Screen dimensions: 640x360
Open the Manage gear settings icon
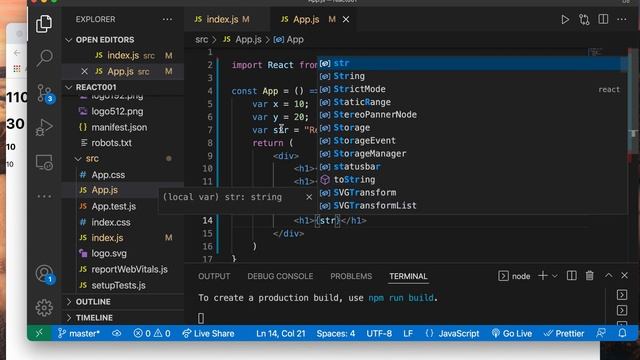[x=44, y=308]
